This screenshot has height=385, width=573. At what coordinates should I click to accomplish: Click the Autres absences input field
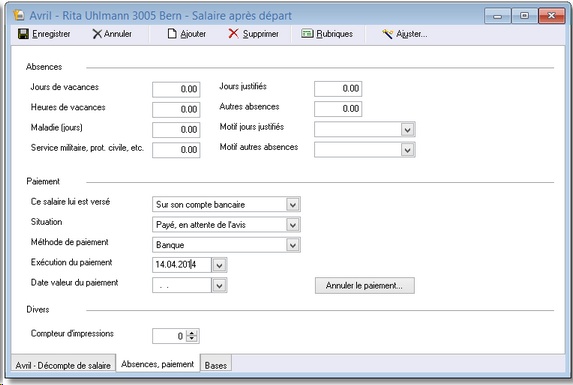pos(338,109)
